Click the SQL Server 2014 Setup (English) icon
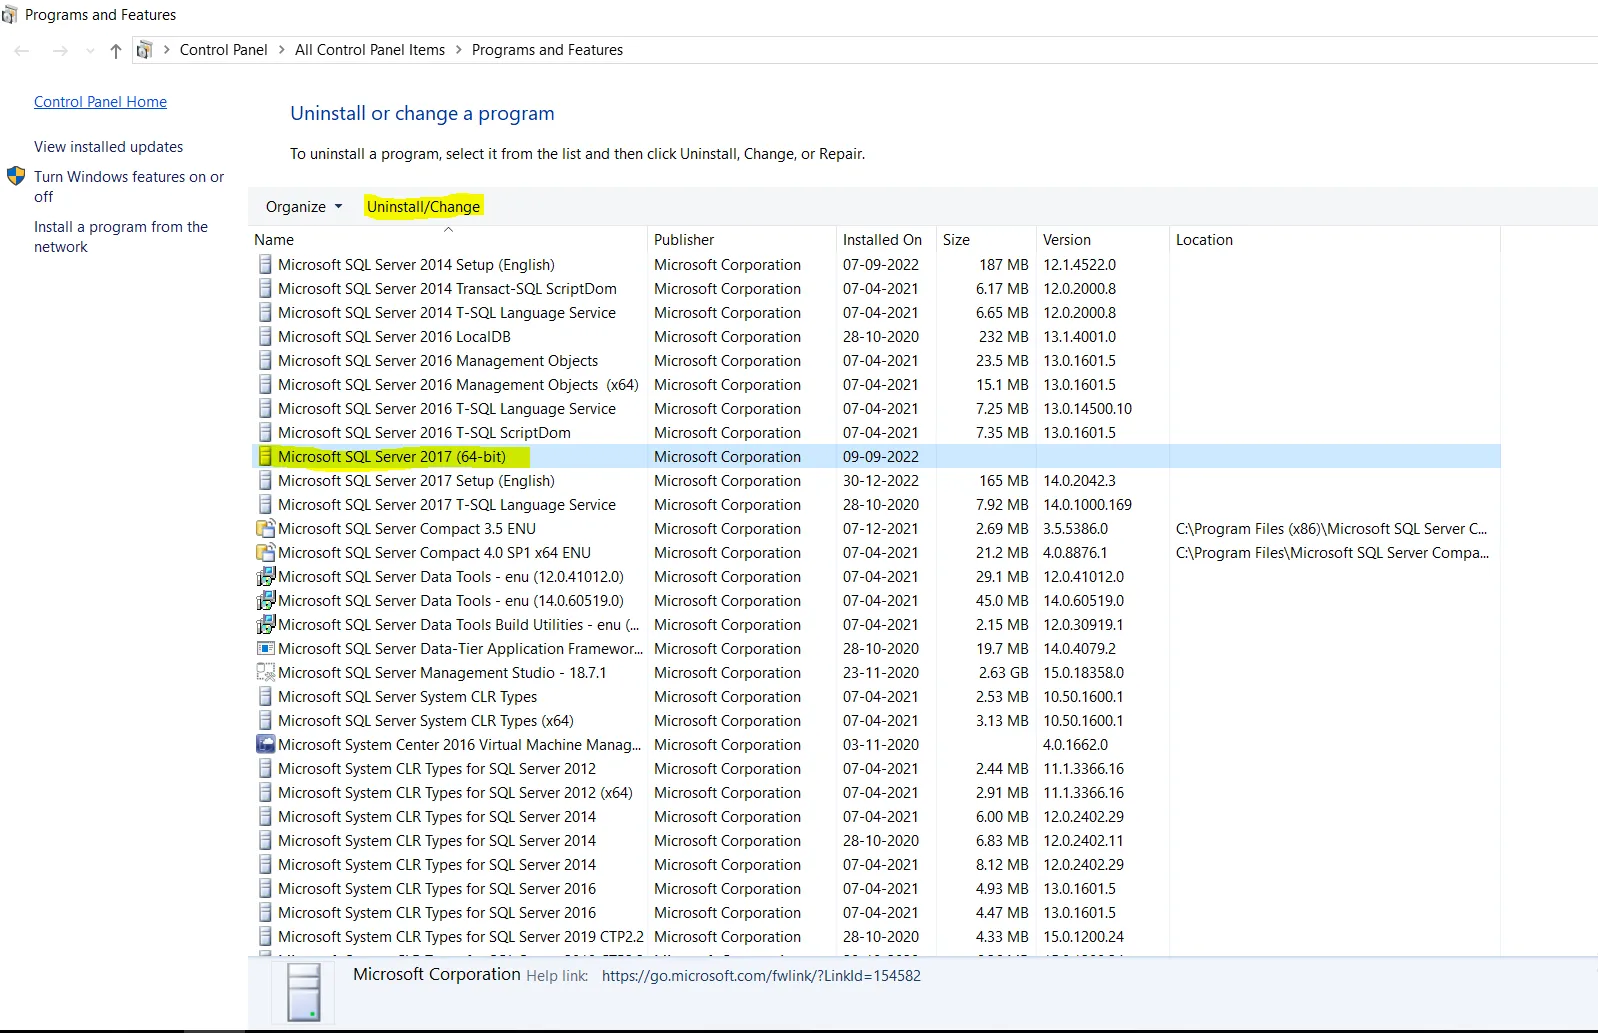This screenshot has width=1598, height=1033. pyautogui.click(x=265, y=265)
